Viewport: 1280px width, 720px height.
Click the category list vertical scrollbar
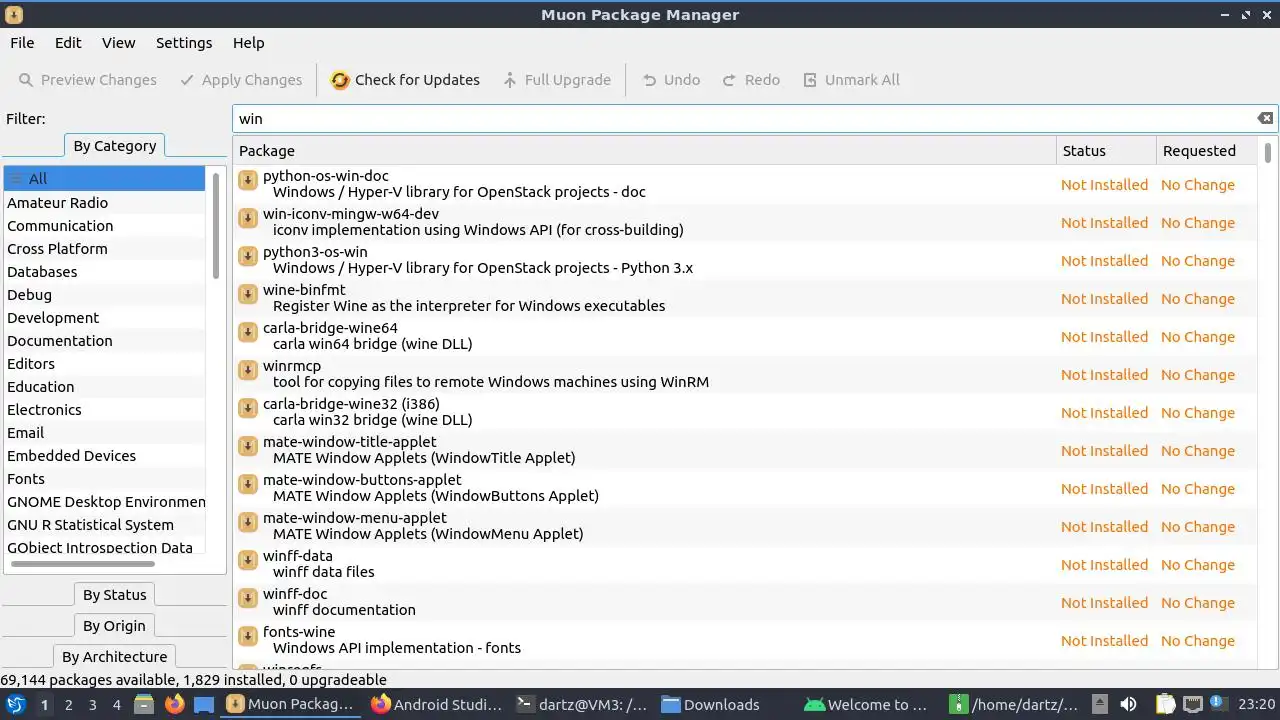click(x=216, y=225)
